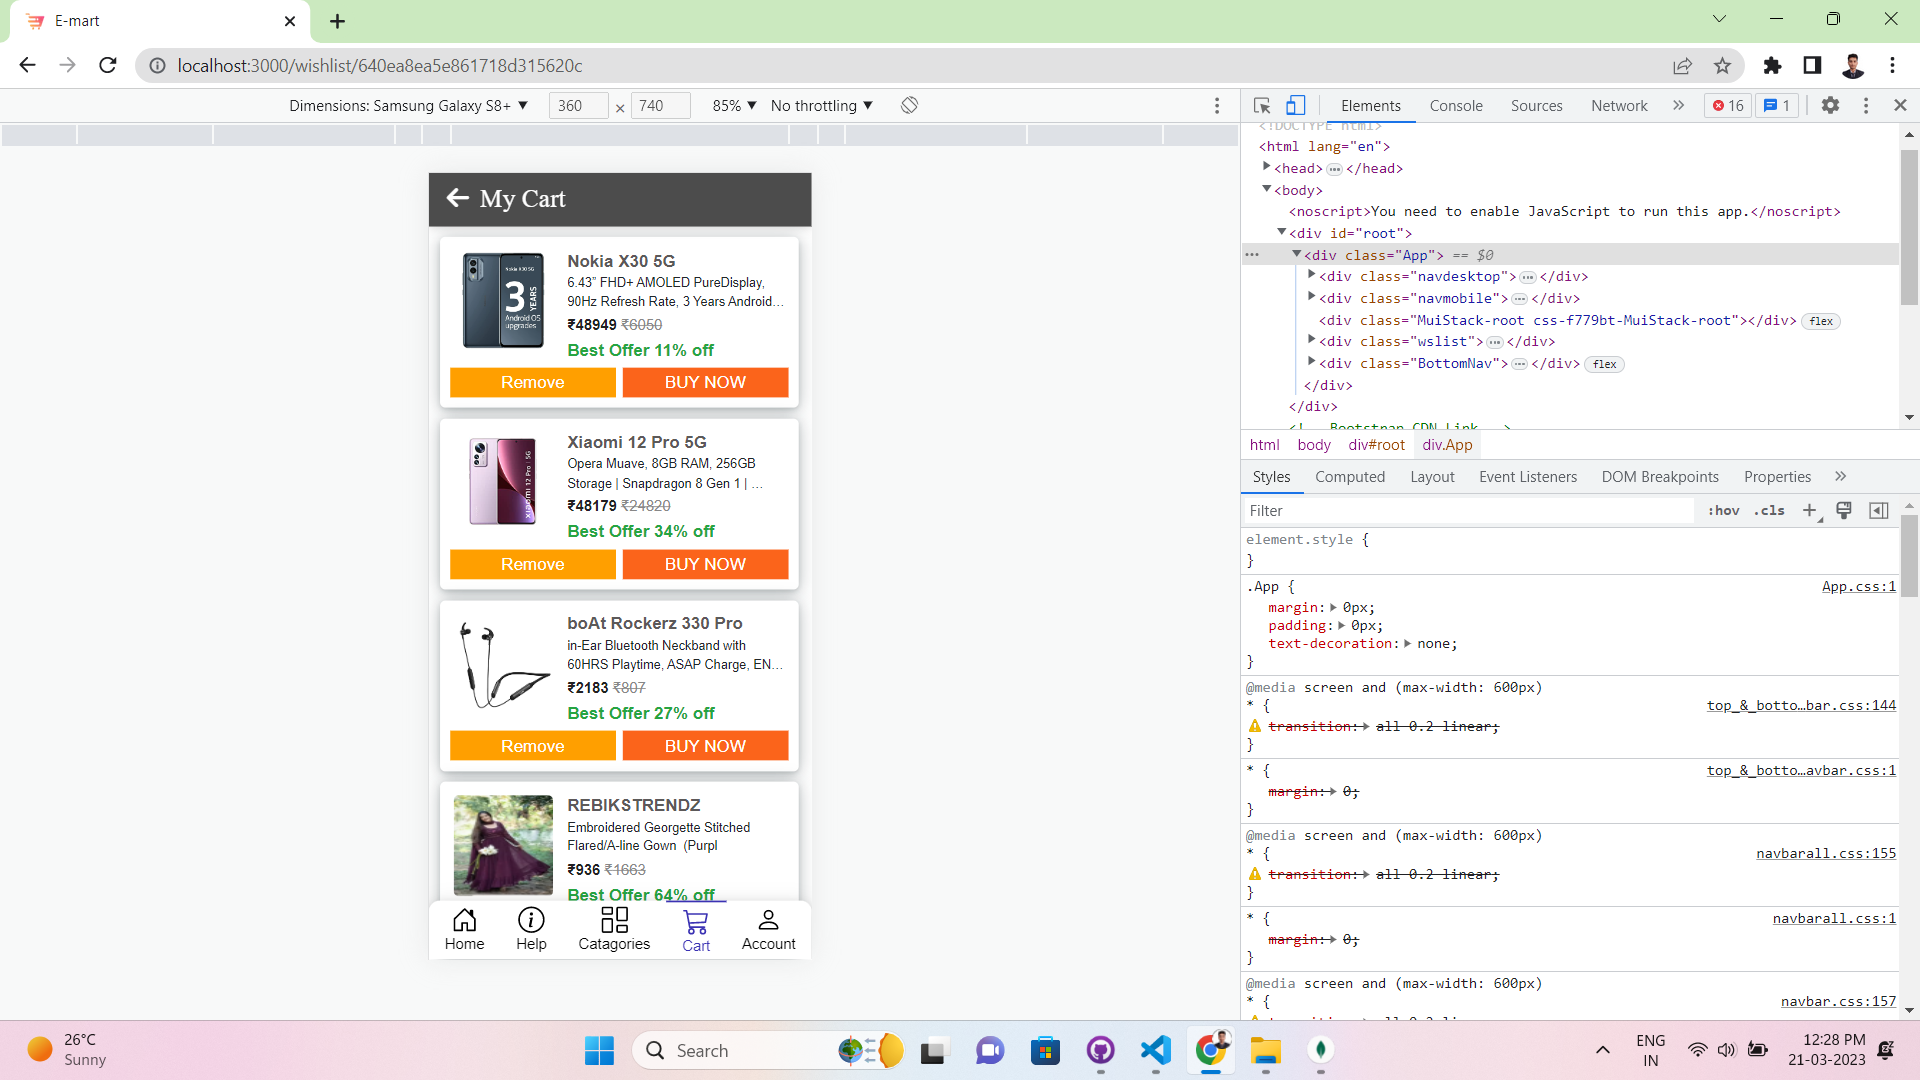Toggle print media rendering emulation icon
The height and width of the screenshot is (1080, 1920).
coord(1844,510)
